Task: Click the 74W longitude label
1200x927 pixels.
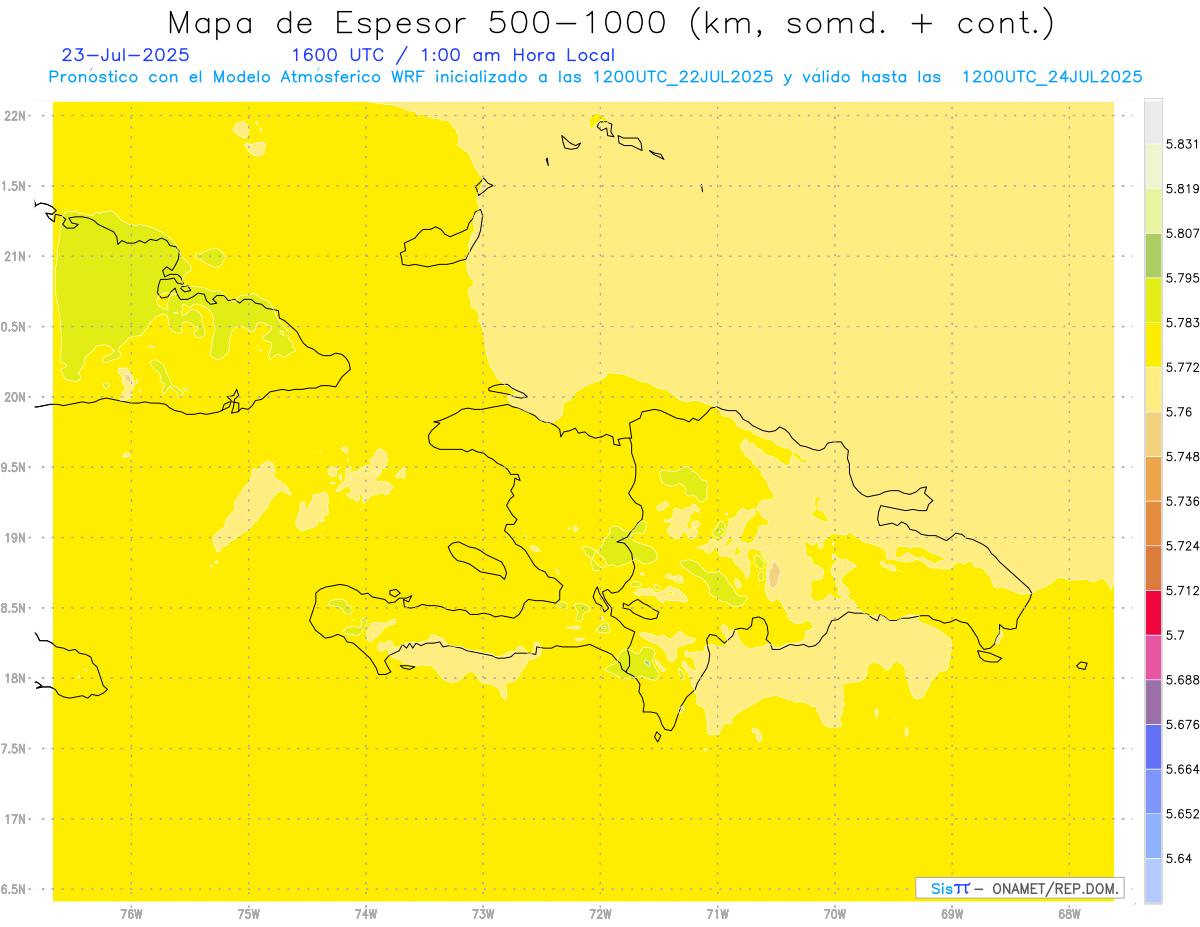Action: point(366,914)
